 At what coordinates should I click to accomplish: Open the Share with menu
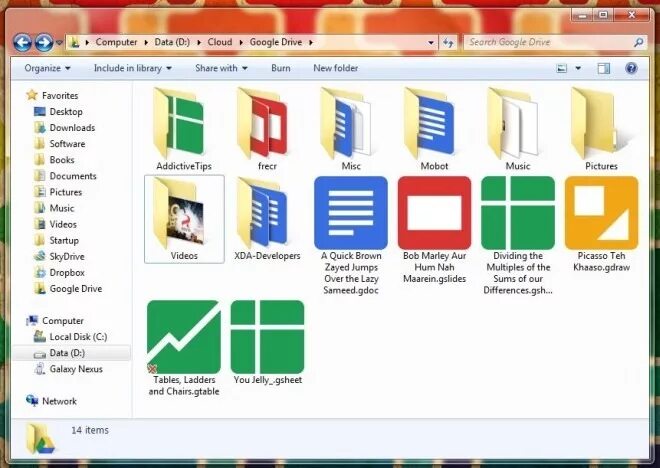[x=221, y=68]
